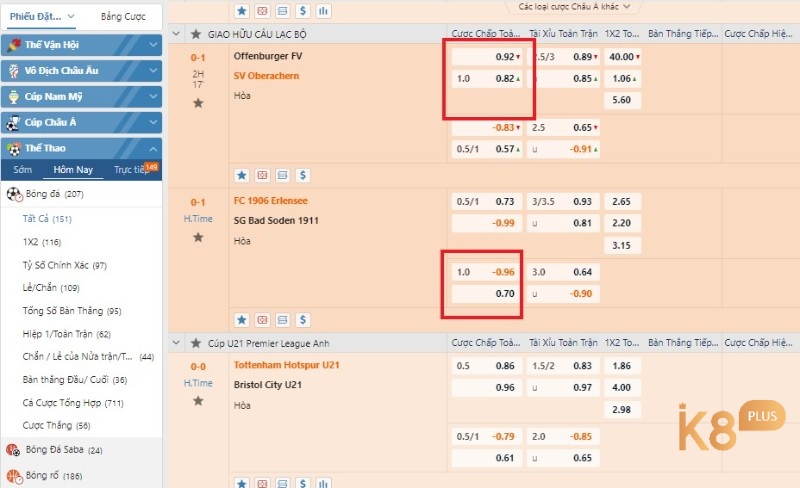Open the bar chart icon in the top icon row
Image resolution: width=800 pixels, height=488 pixels.
pyautogui.click(x=323, y=11)
